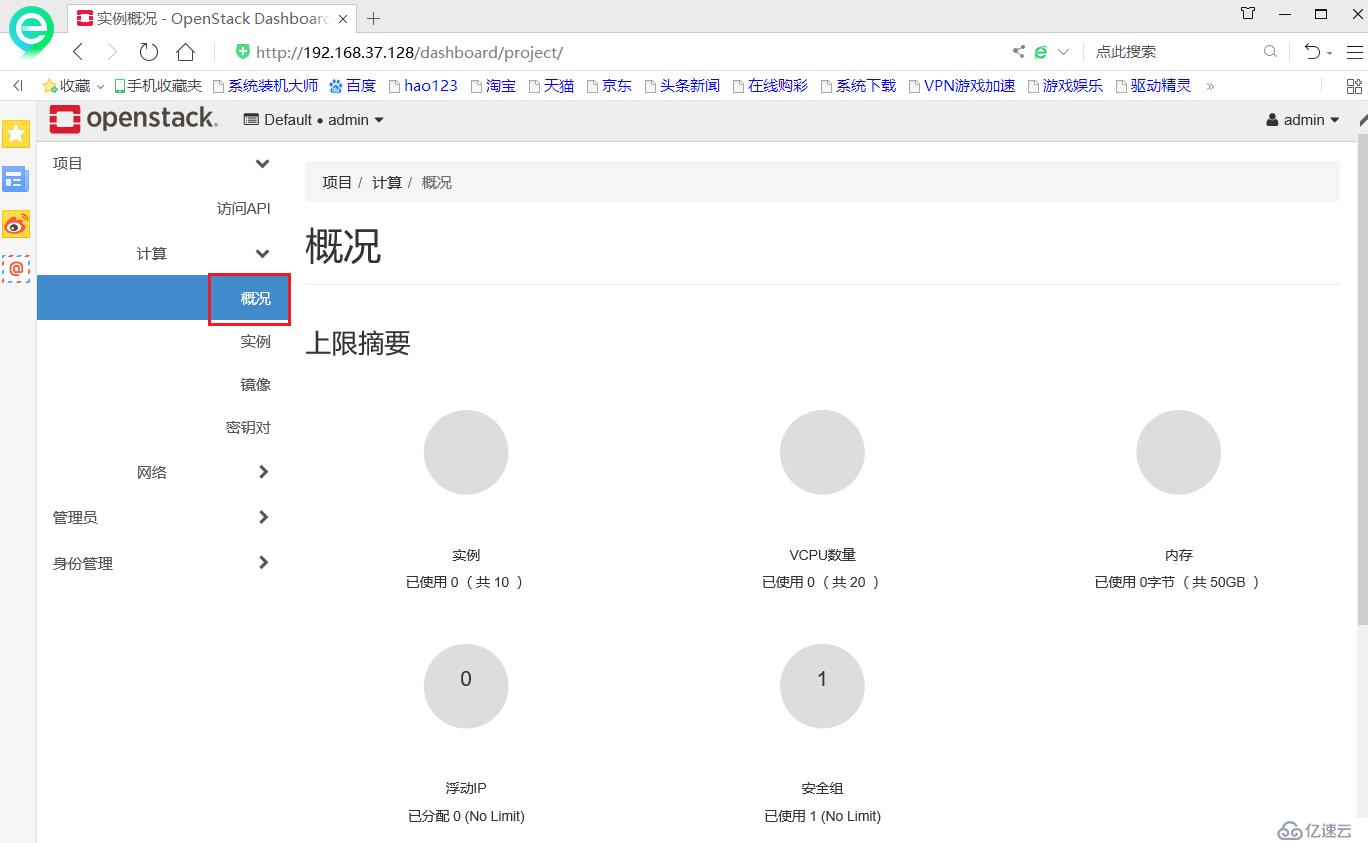This screenshot has width=1368, height=843.
Task: Open the 收藏 favorites bookmark menu
Action: pyautogui.click(x=73, y=86)
